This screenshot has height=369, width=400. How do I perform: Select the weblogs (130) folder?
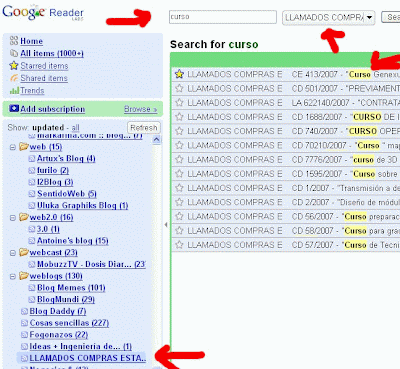point(56,276)
